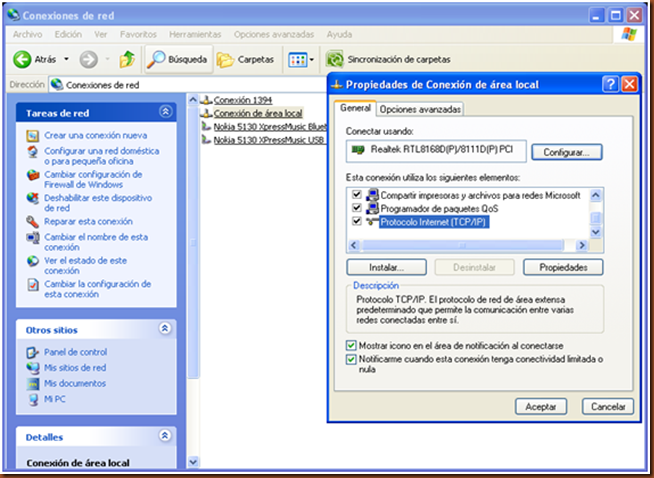Uncheck Protocolo Internet (TCP/IP) checkbox
Image resolution: width=654 pixels, height=478 pixels.
pyautogui.click(x=357, y=221)
